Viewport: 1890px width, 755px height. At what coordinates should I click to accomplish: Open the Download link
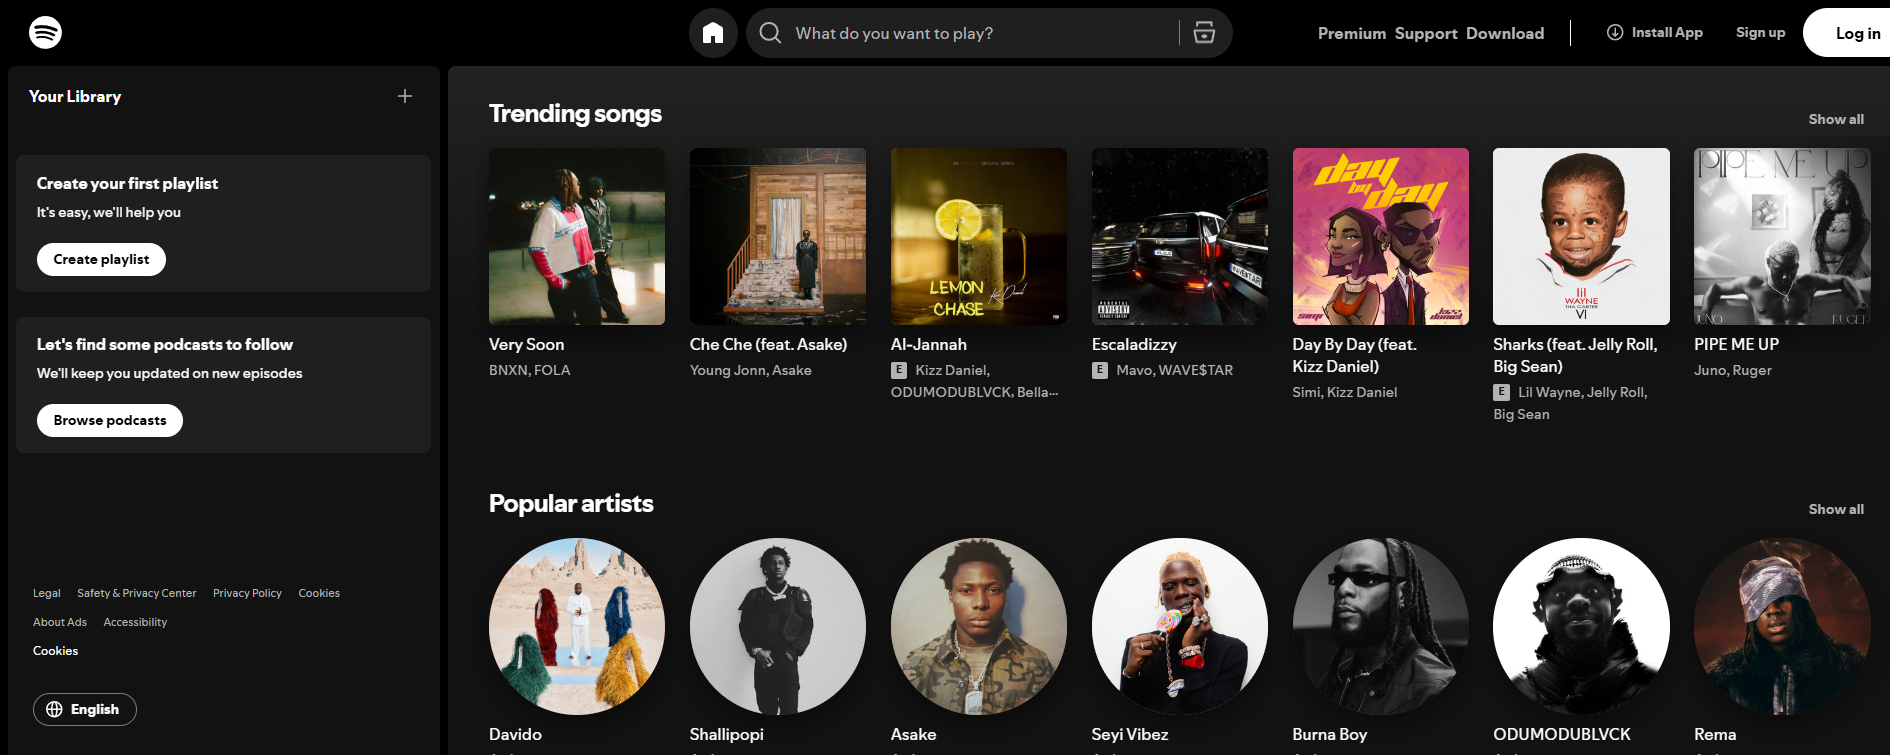1505,33
